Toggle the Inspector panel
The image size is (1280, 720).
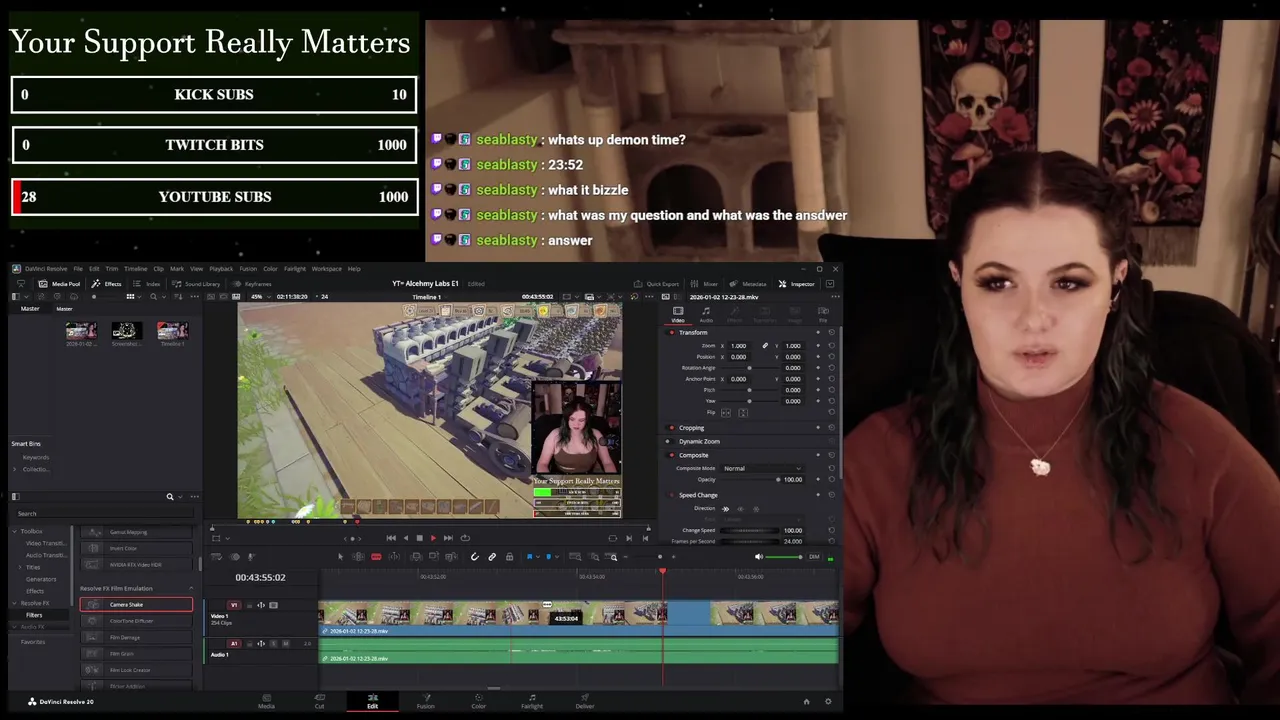click(797, 284)
